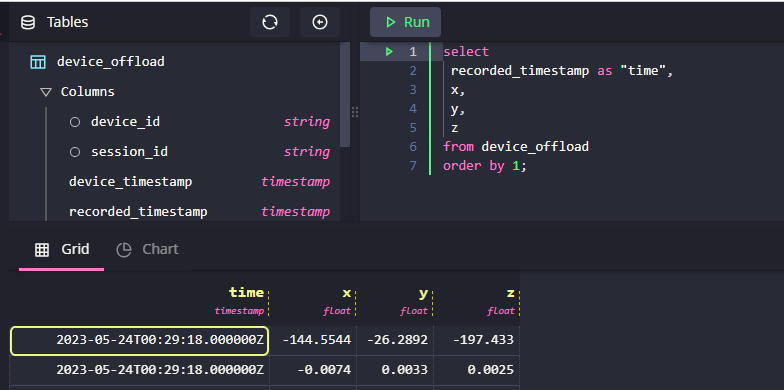Click the cell value 0.0025
This screenshot has height=390, width=784.
[490, 370]
